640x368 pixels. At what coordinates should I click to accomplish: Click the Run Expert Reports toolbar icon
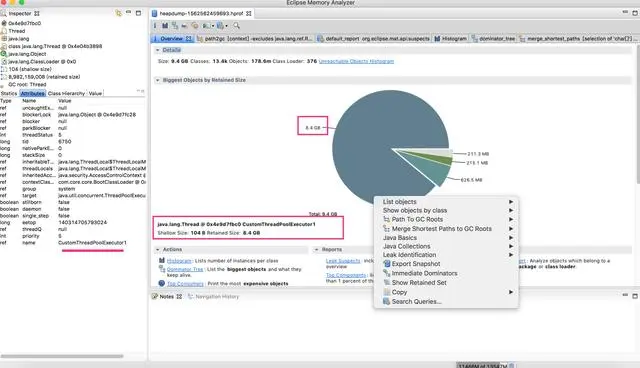[206, 26]
